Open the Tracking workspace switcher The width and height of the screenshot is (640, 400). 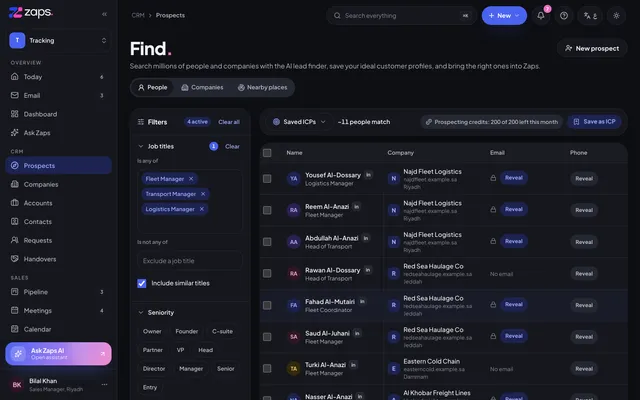point(58,40)
